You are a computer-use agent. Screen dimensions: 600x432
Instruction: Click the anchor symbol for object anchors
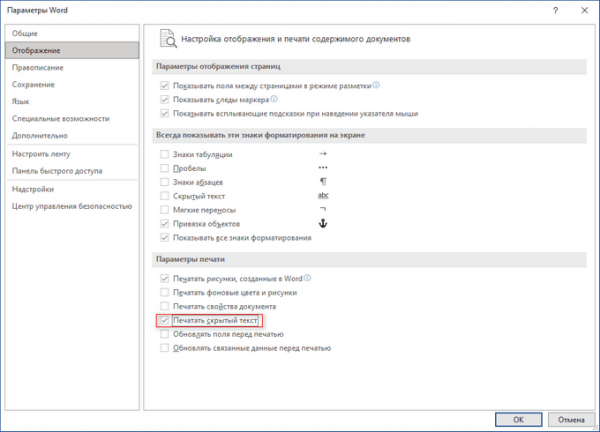323,223
